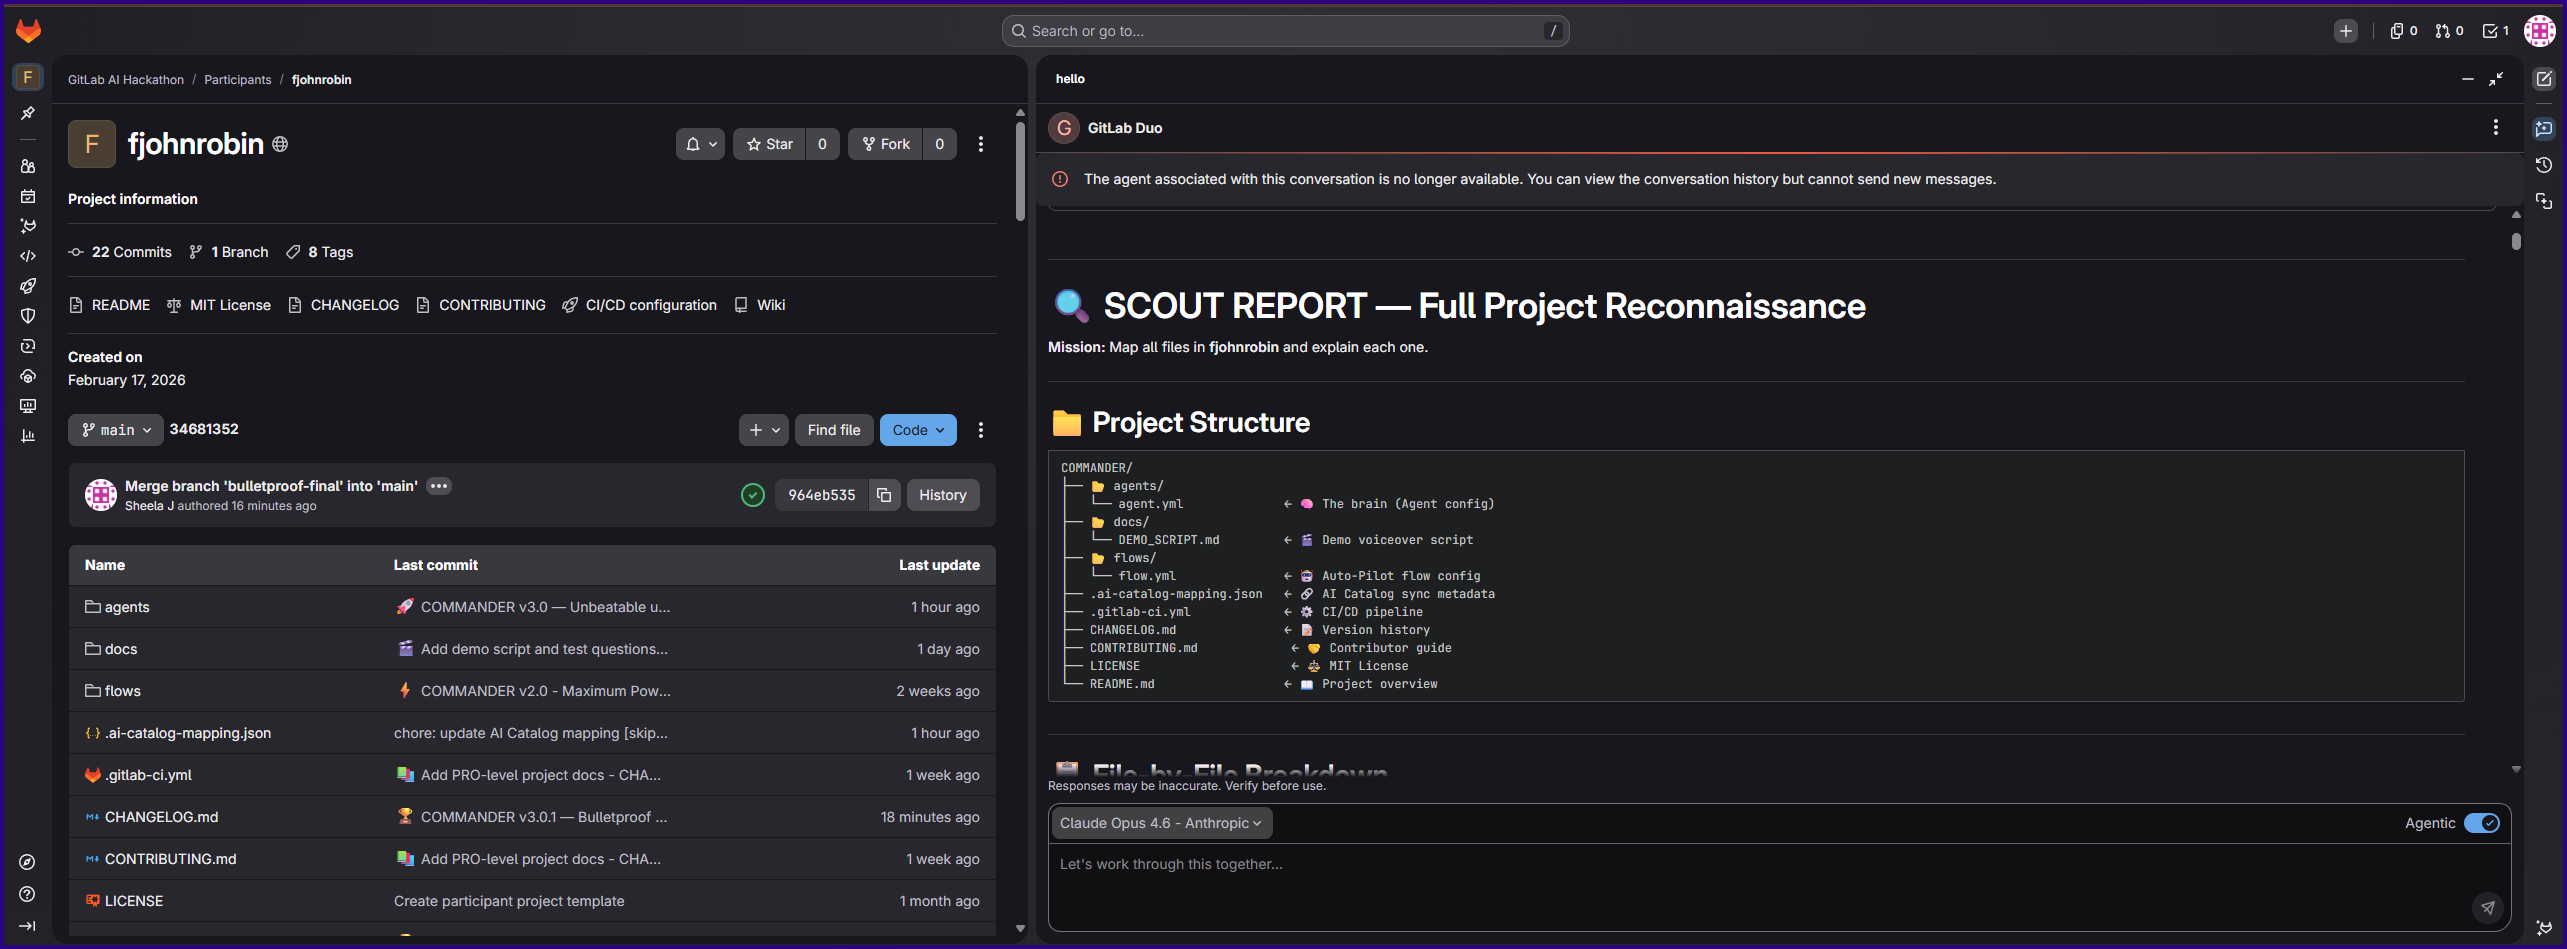Open the Plan calendar sidebar icon
This screenshot has width=2567, height=949.
(x=28, y=196)
